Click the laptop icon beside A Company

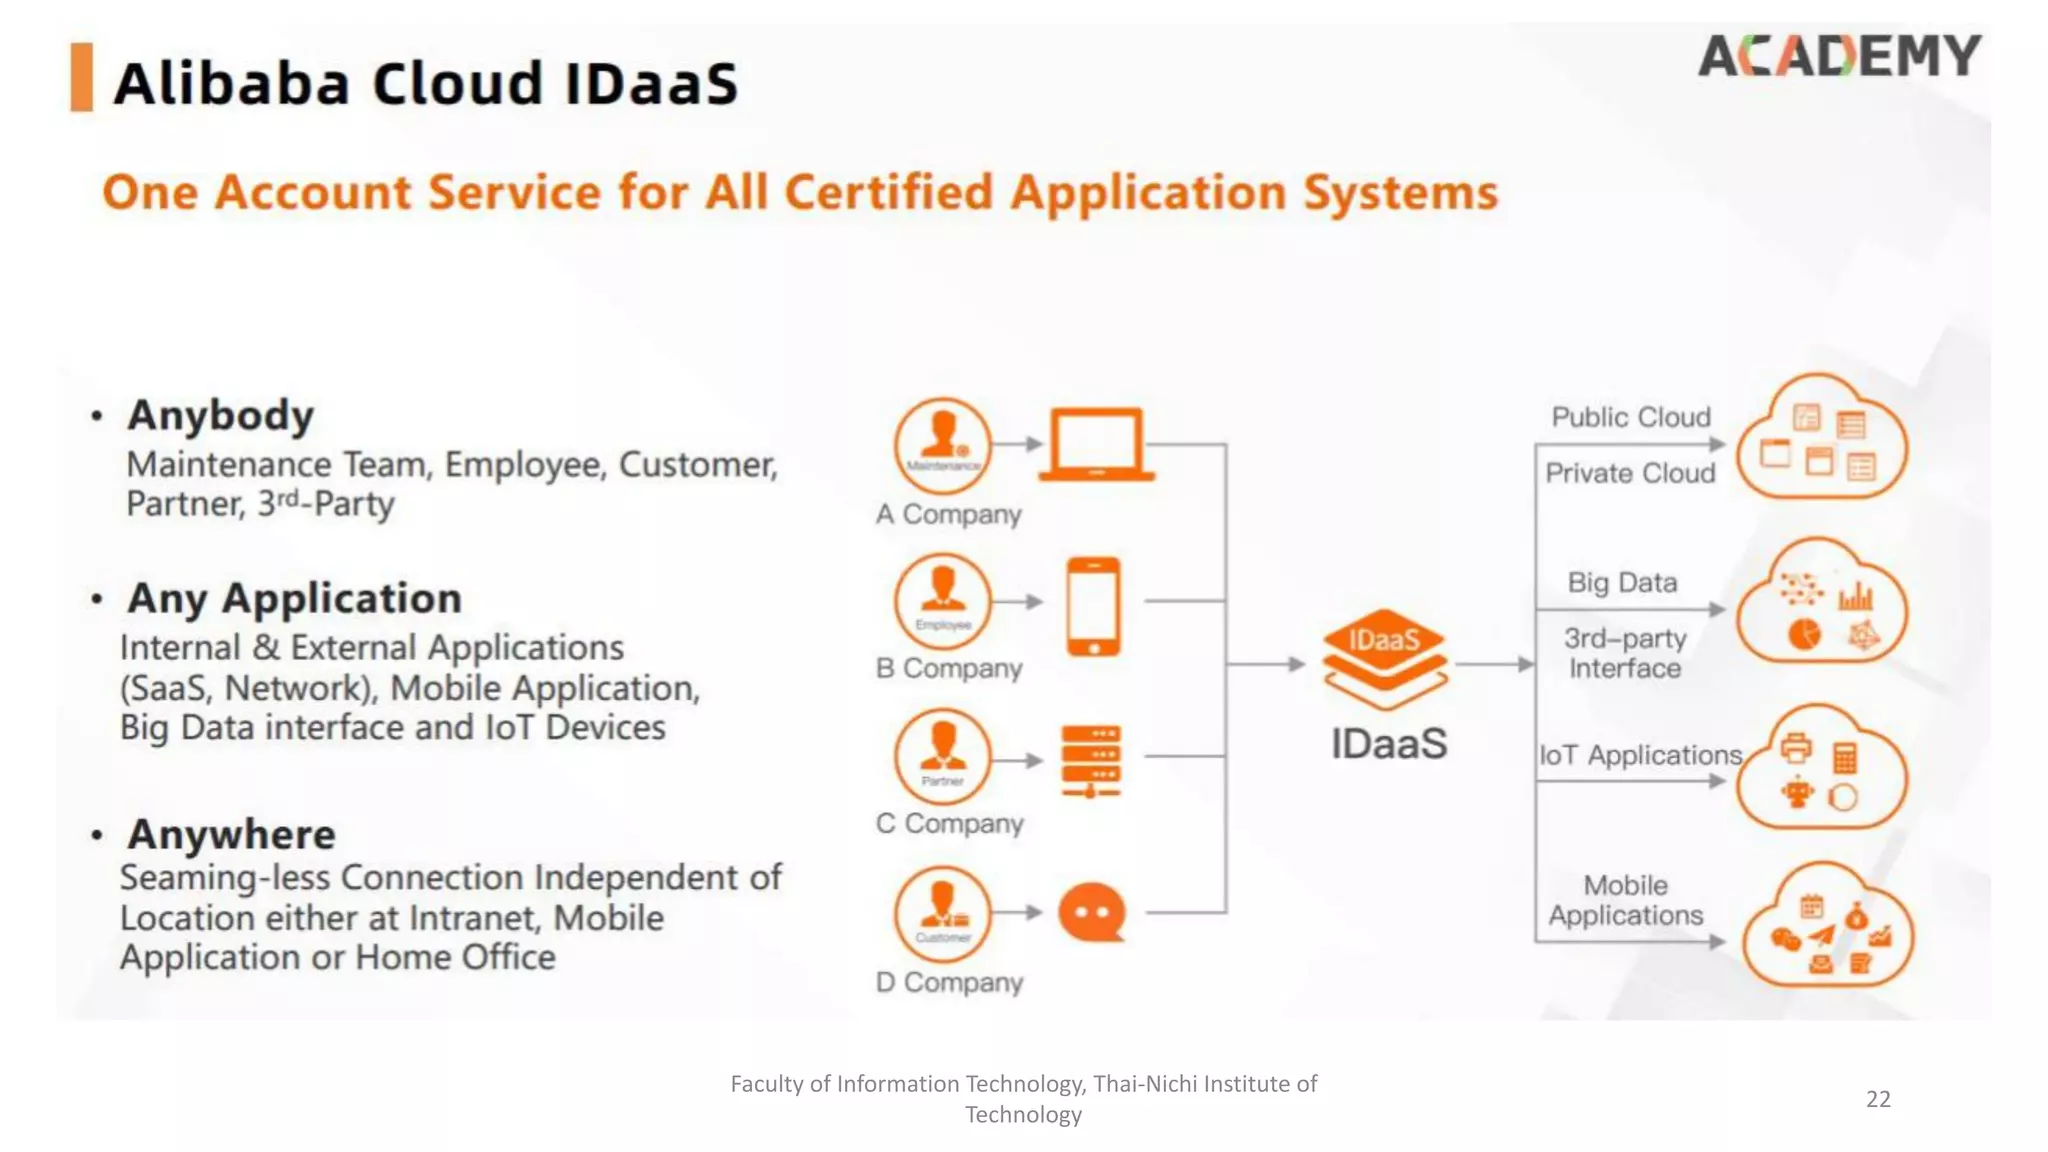(x=1096, y=445)
